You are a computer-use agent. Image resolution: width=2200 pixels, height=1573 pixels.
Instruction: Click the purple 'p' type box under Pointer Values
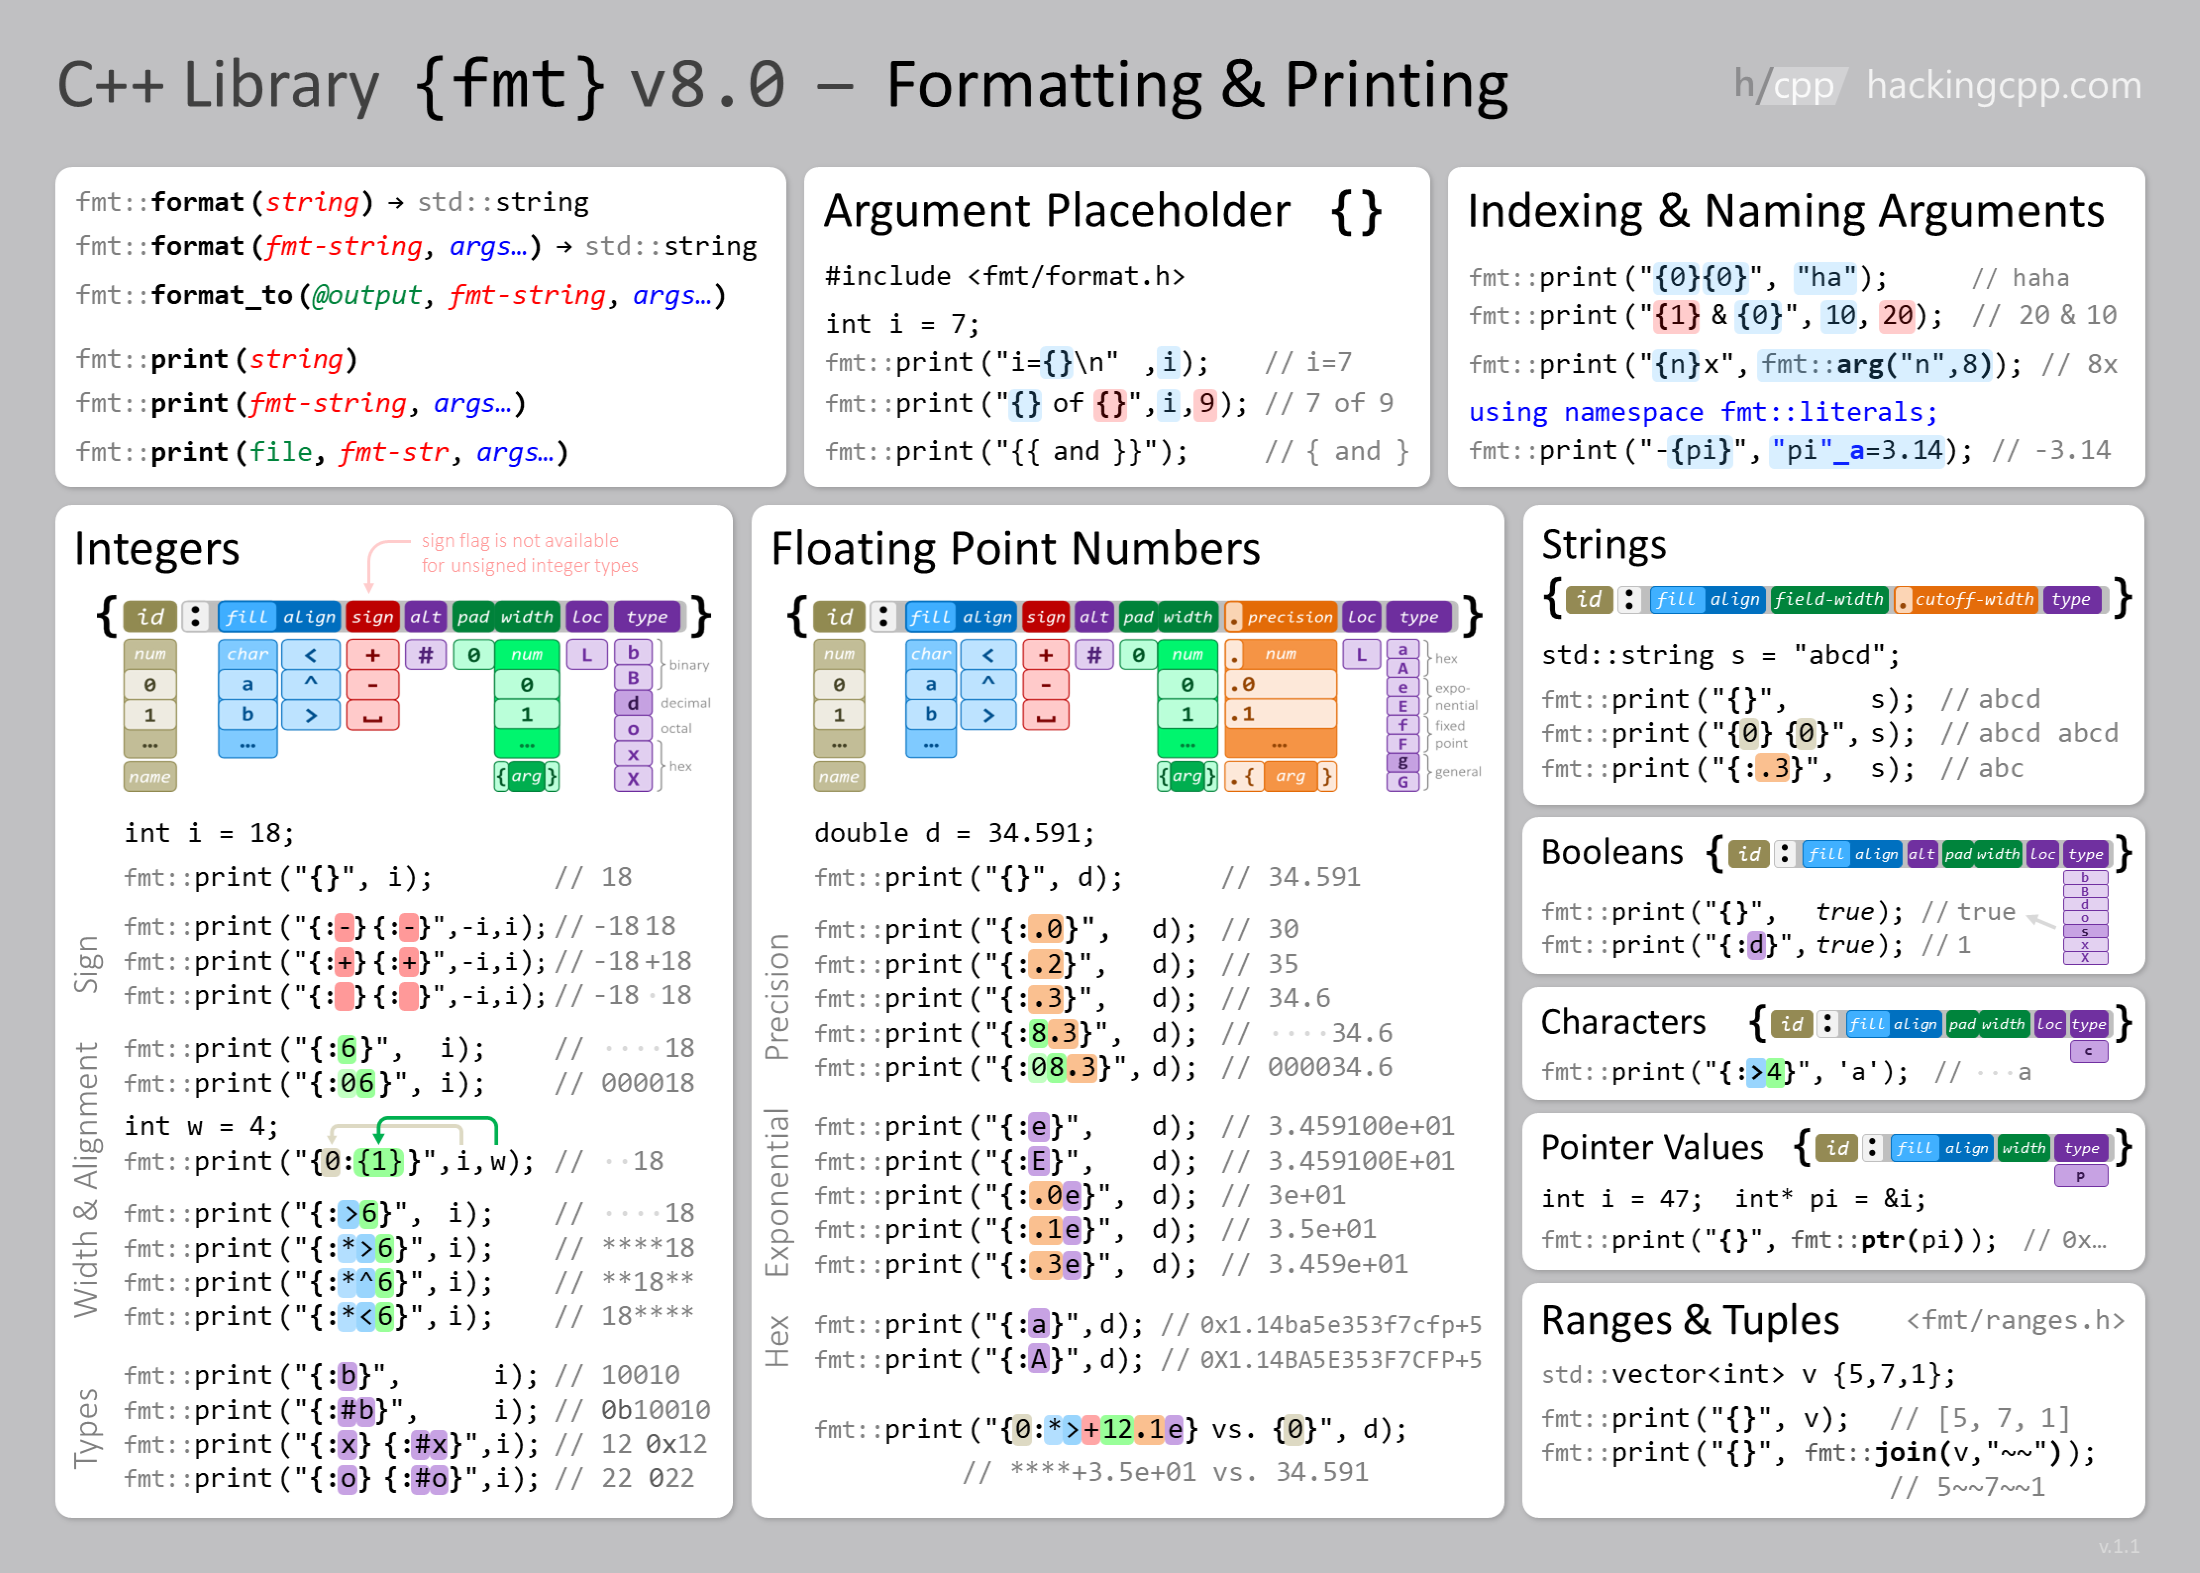tap(2080, 1176)
